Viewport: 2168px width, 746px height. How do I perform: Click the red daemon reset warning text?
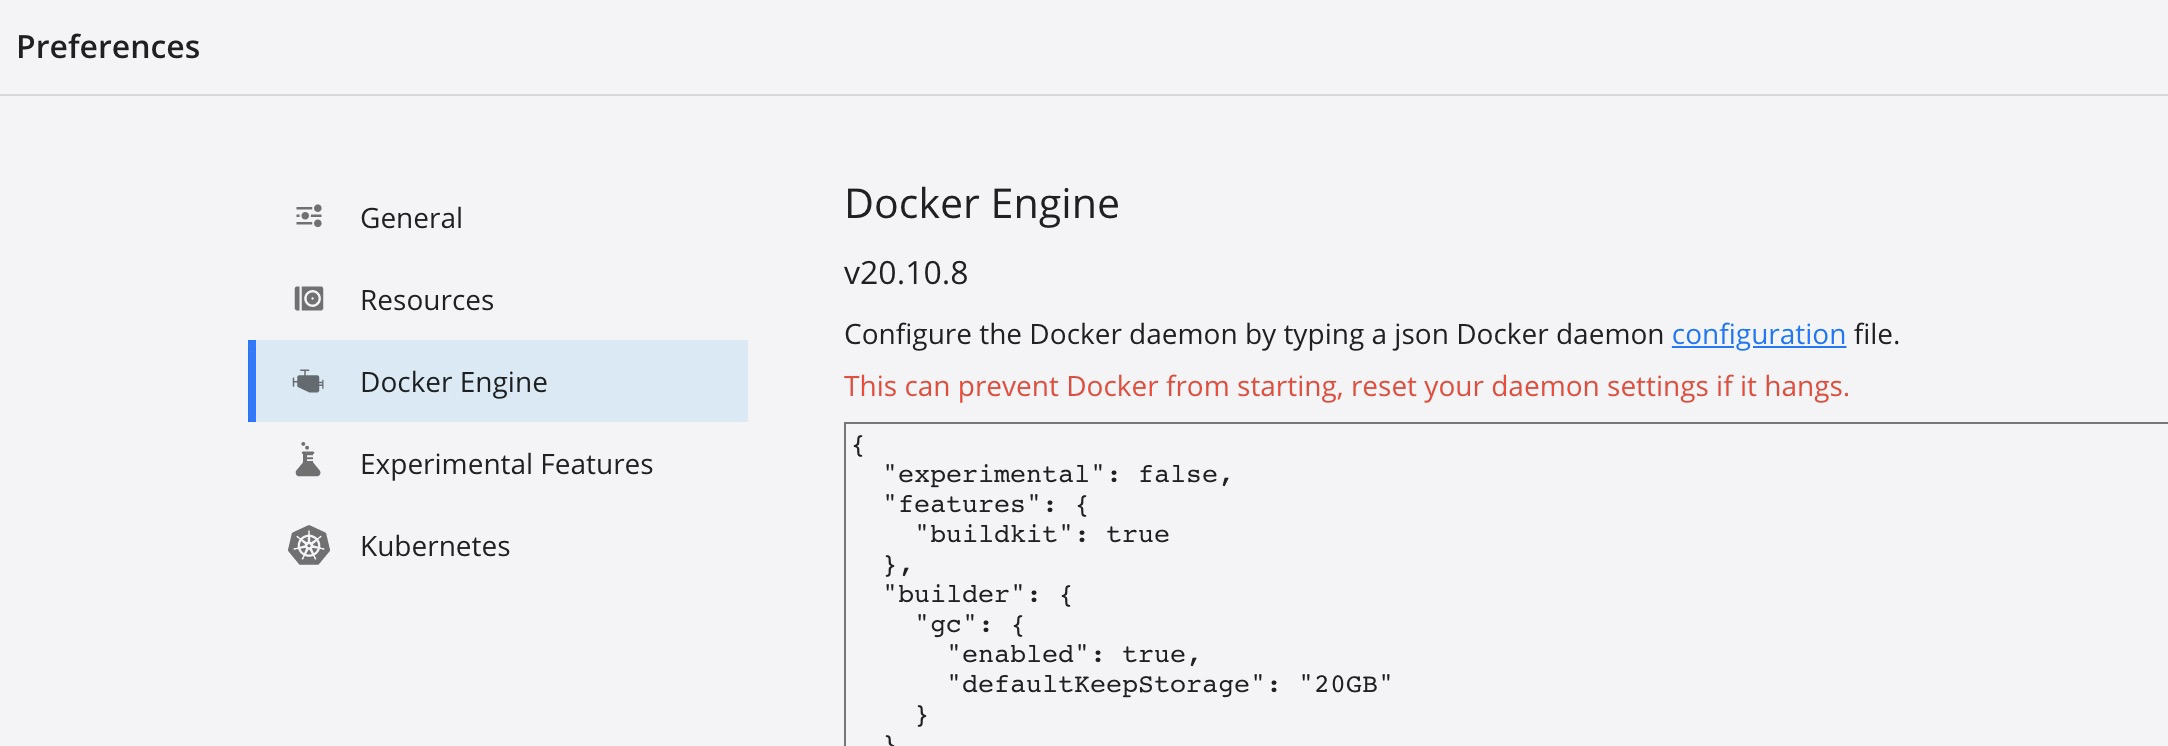[1347, 386]
